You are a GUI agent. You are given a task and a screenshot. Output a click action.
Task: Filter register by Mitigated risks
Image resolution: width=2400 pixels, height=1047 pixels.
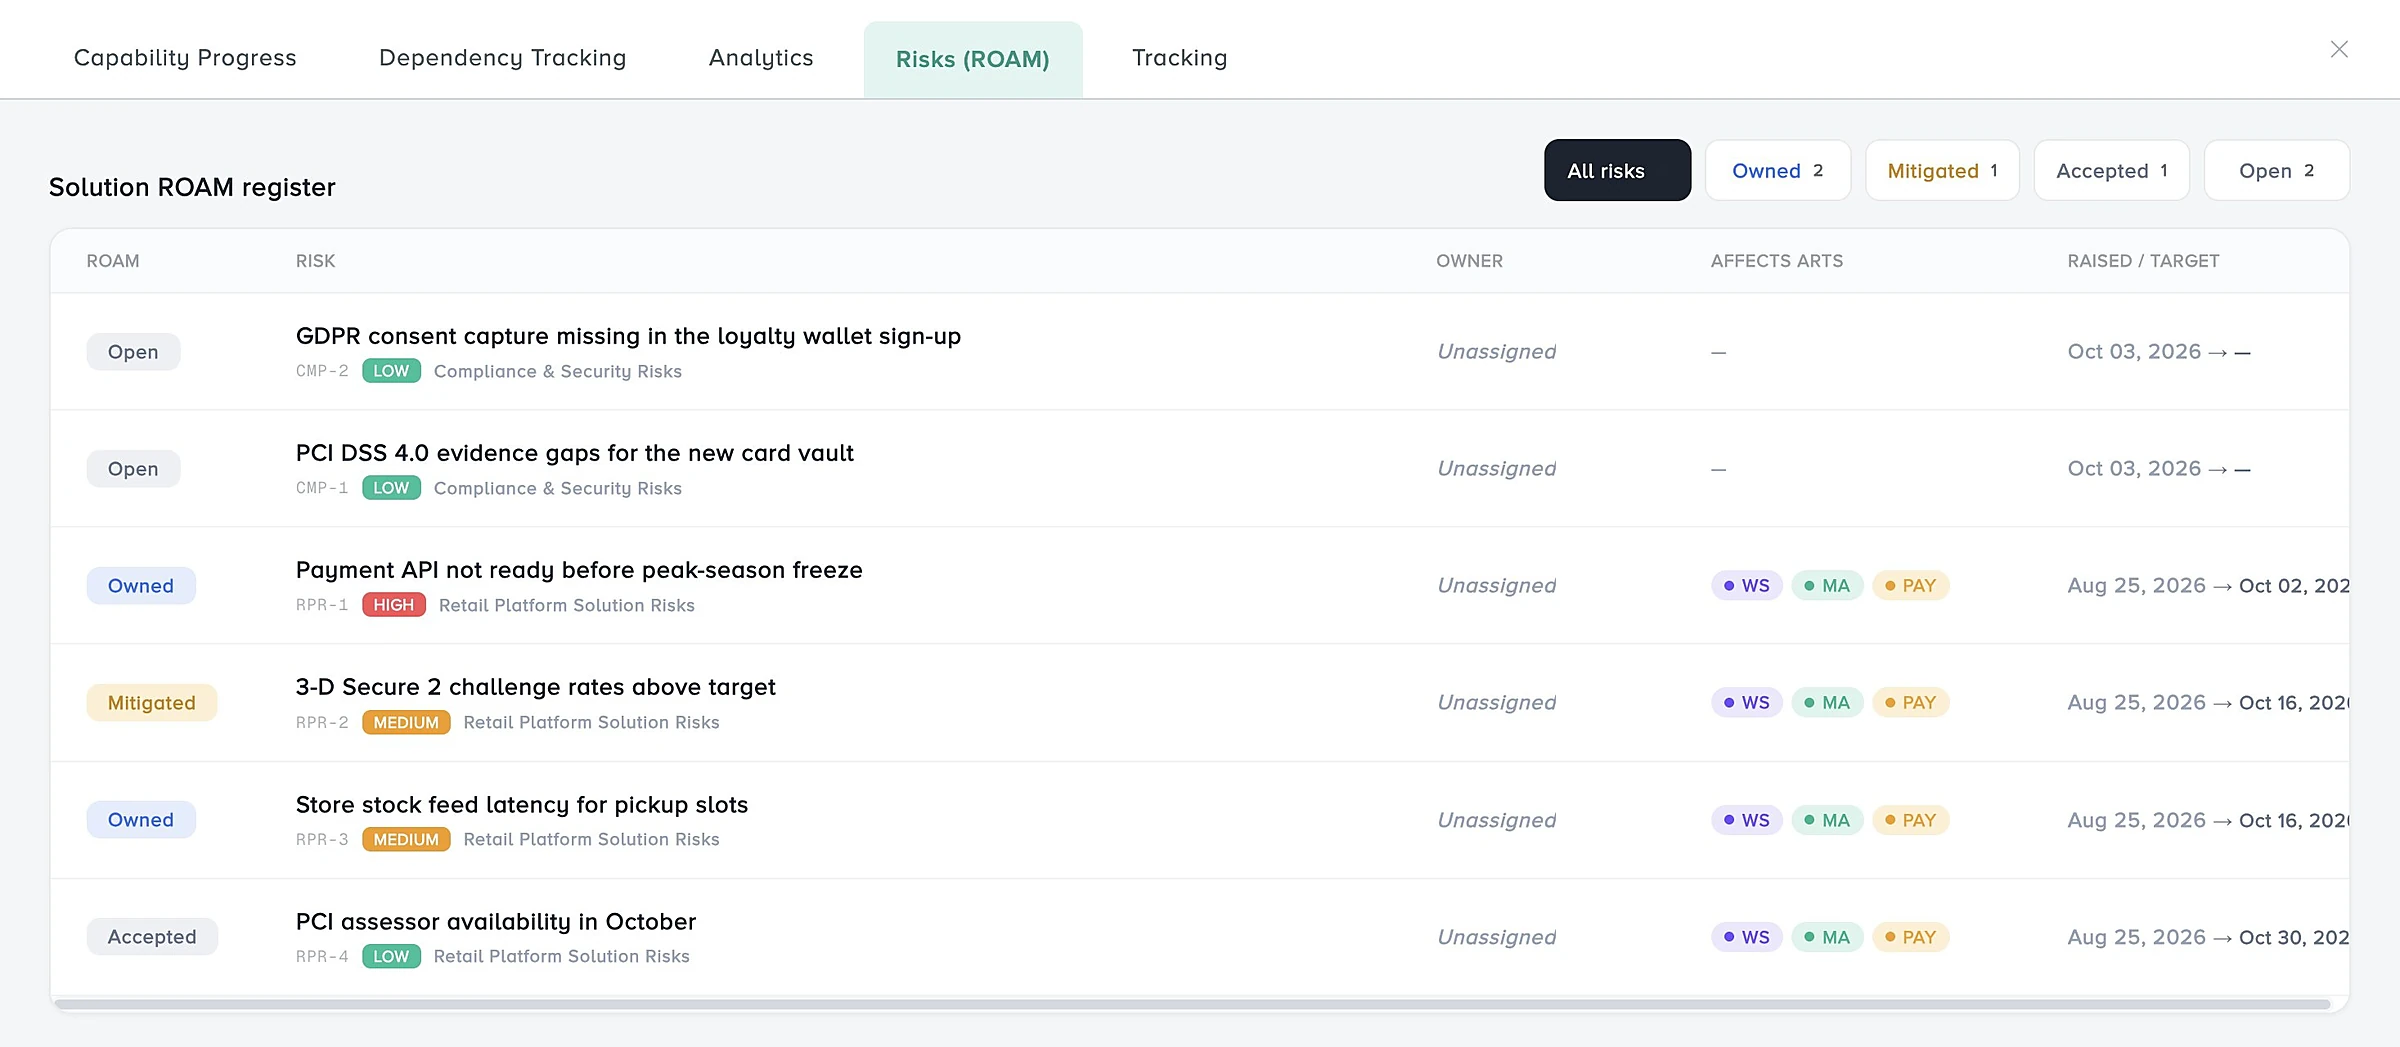point(1942,171)
